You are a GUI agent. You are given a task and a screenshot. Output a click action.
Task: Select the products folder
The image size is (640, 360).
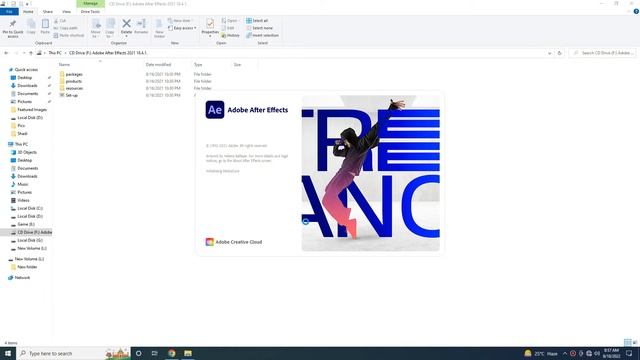pyautogui.click(x=73, y=81)
